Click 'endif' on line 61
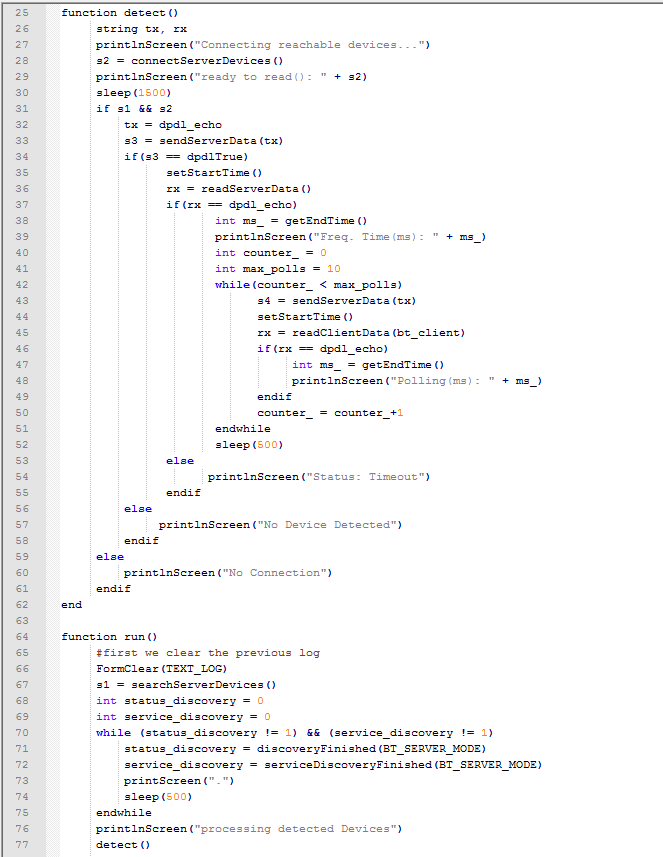The height and width of the screenshot is (857, 663). tap(113, 589)
